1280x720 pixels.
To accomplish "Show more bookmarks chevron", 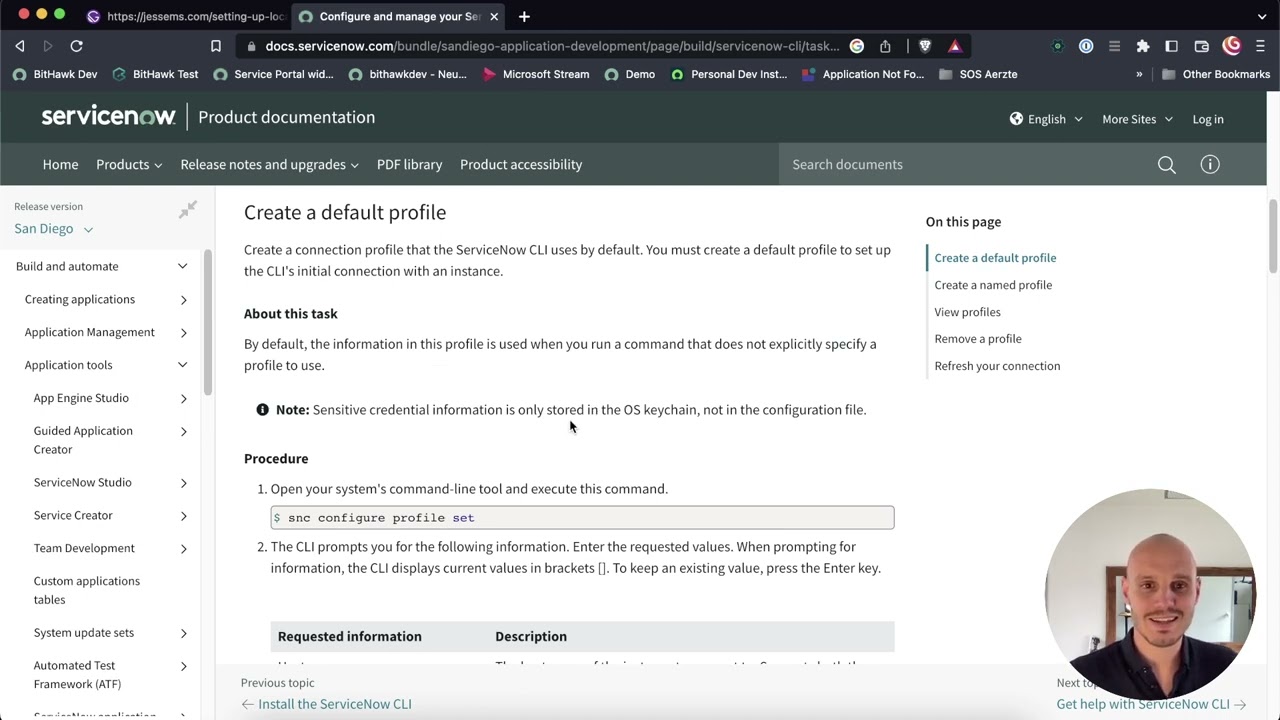I will (1139, 74).
